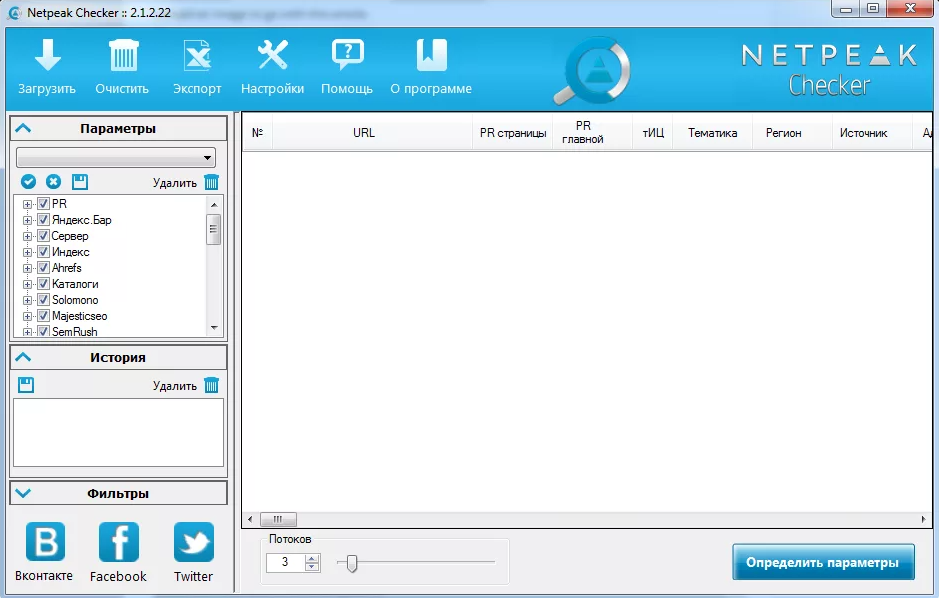Click trash icon next to Удалить in Параметры

pyautogui.click(x=211, y=182)
